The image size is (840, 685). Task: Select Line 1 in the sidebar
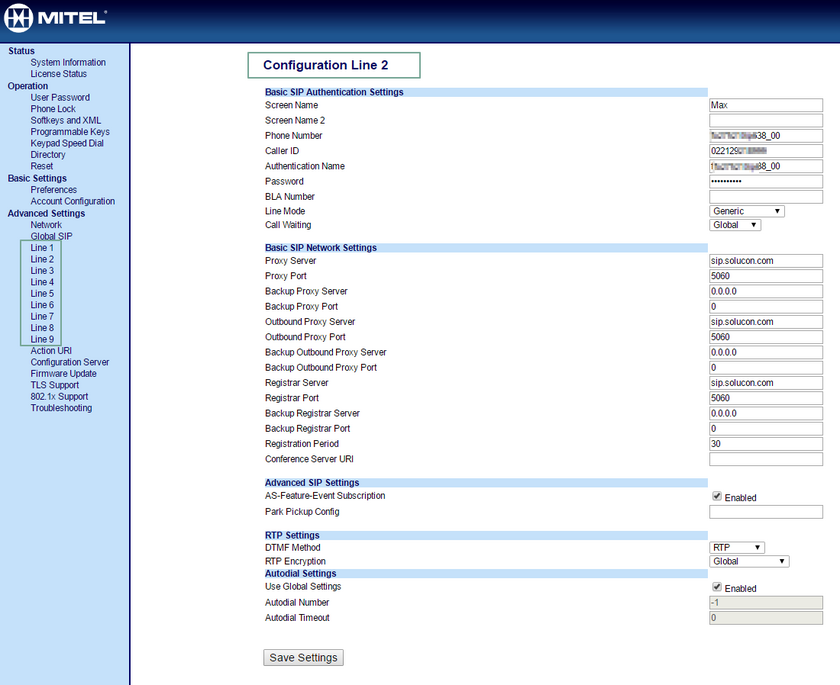tap(41, 247)
